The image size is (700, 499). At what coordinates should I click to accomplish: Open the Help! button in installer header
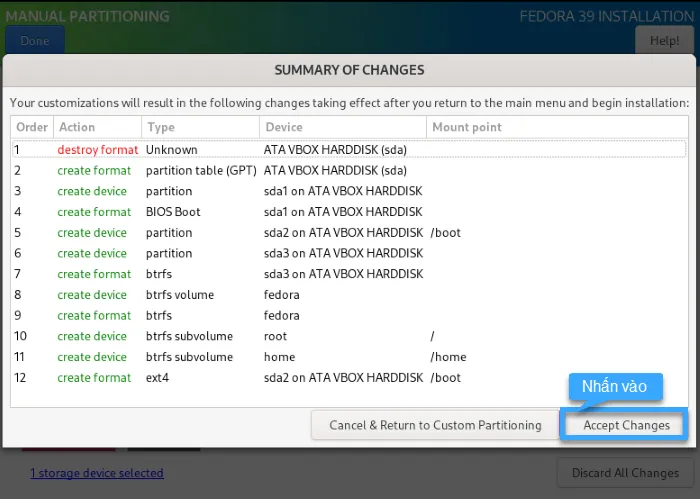coord(664,41)
